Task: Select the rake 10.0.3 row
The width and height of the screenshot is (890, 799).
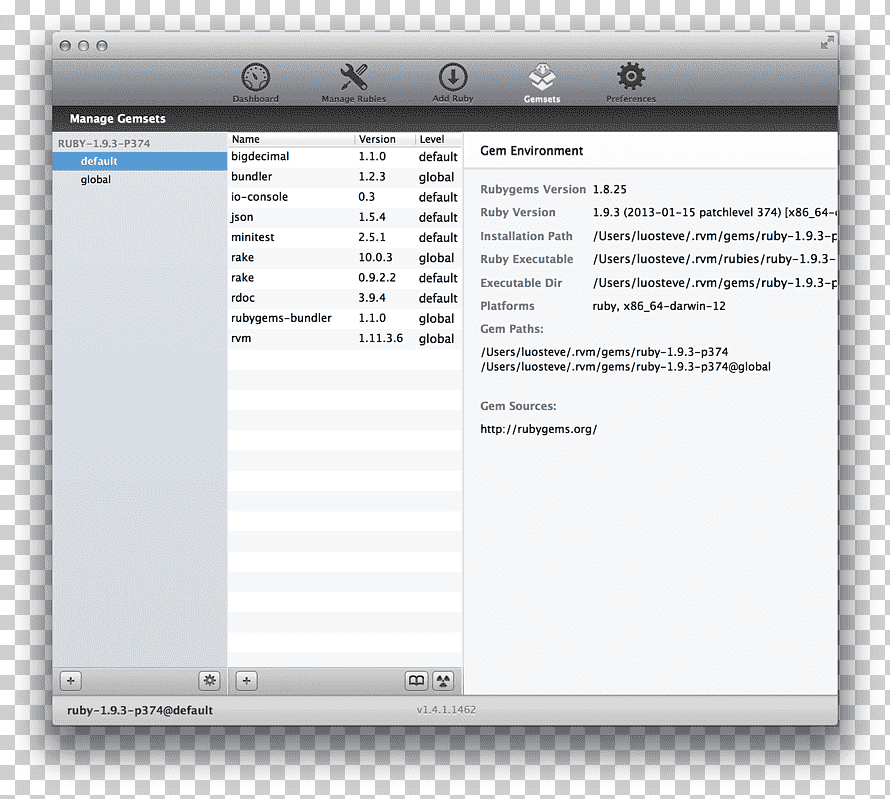Action: (x=345, y=258)
